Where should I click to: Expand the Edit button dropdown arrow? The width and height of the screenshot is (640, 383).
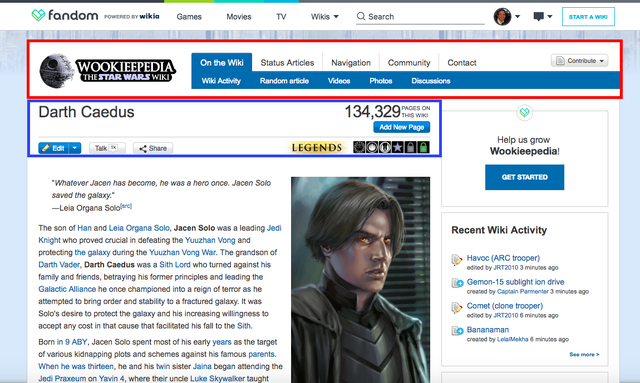click(x=75, y=148)
